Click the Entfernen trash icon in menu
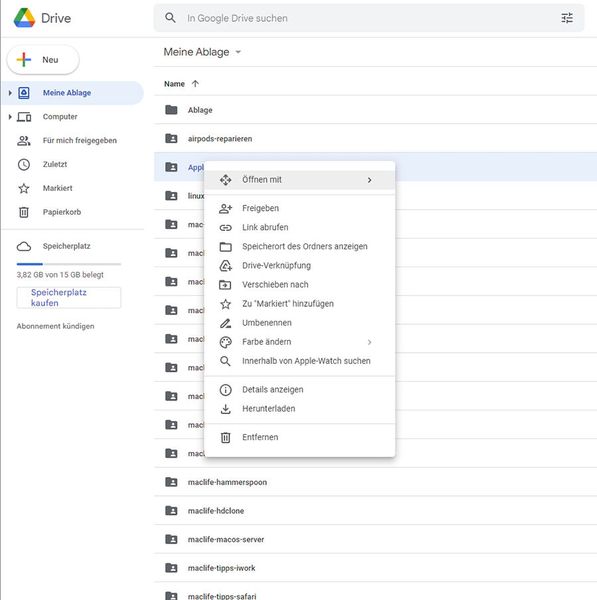The height and width of the screenshot is (600, 597). click(x=225, y=437)
